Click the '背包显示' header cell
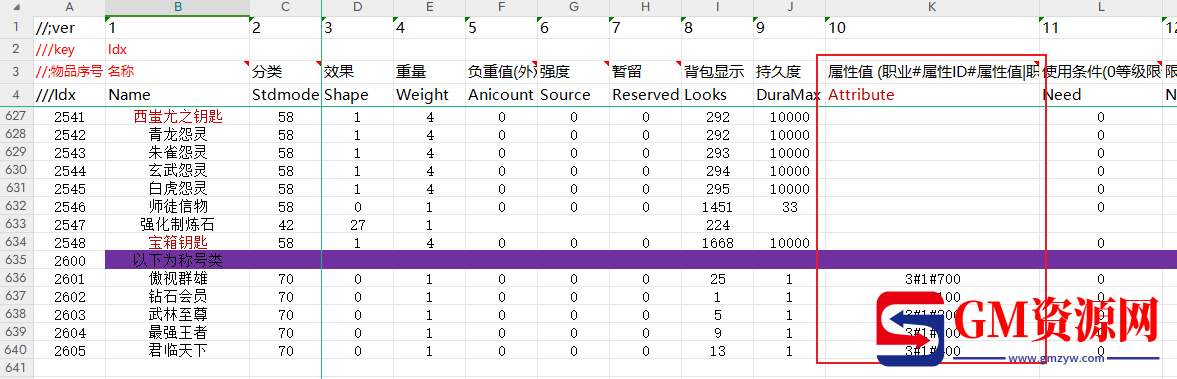The width and height of the screenshot is (1177, 379). coord(718,72)
